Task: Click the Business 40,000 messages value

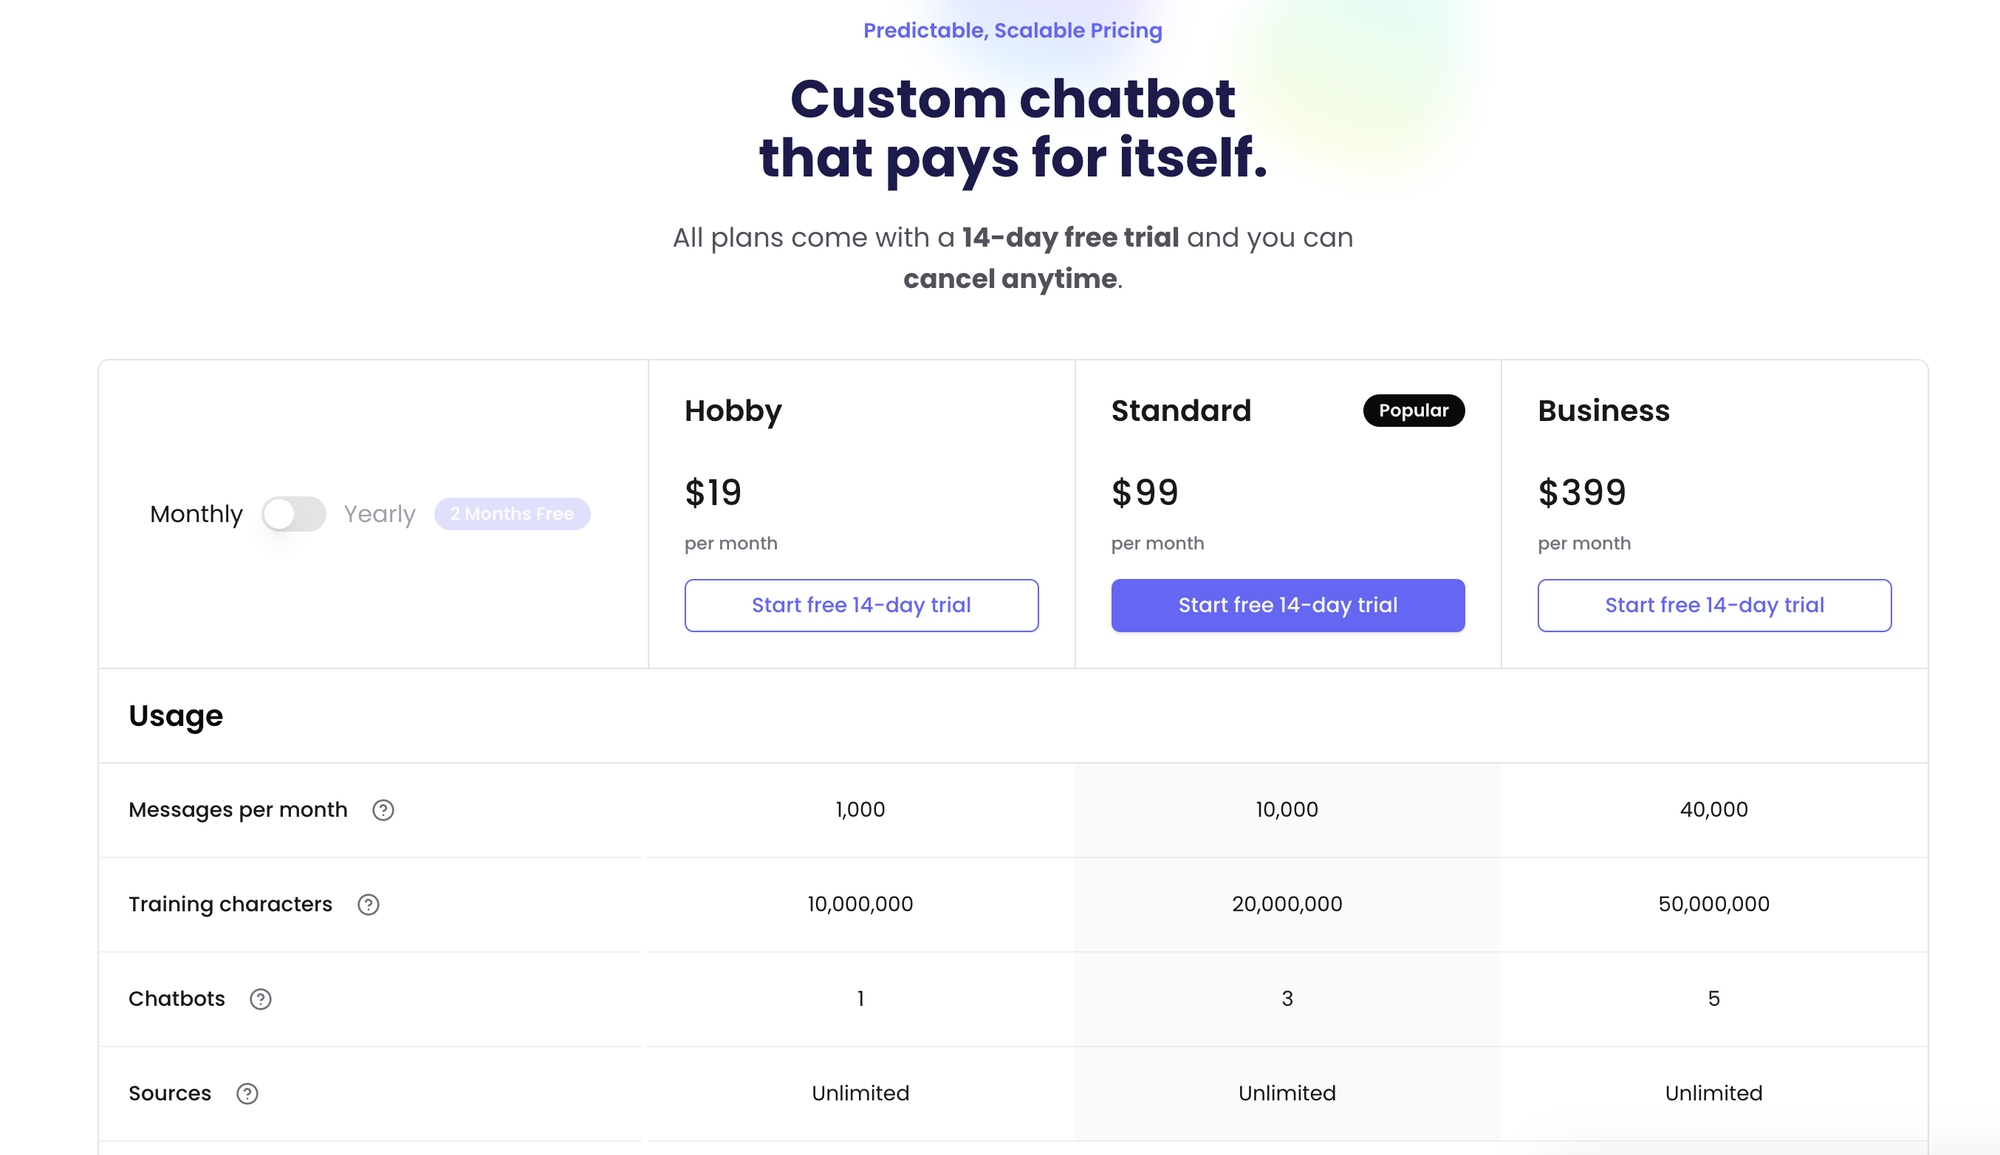Action: pyautogui.click(x=1714, y=810)
